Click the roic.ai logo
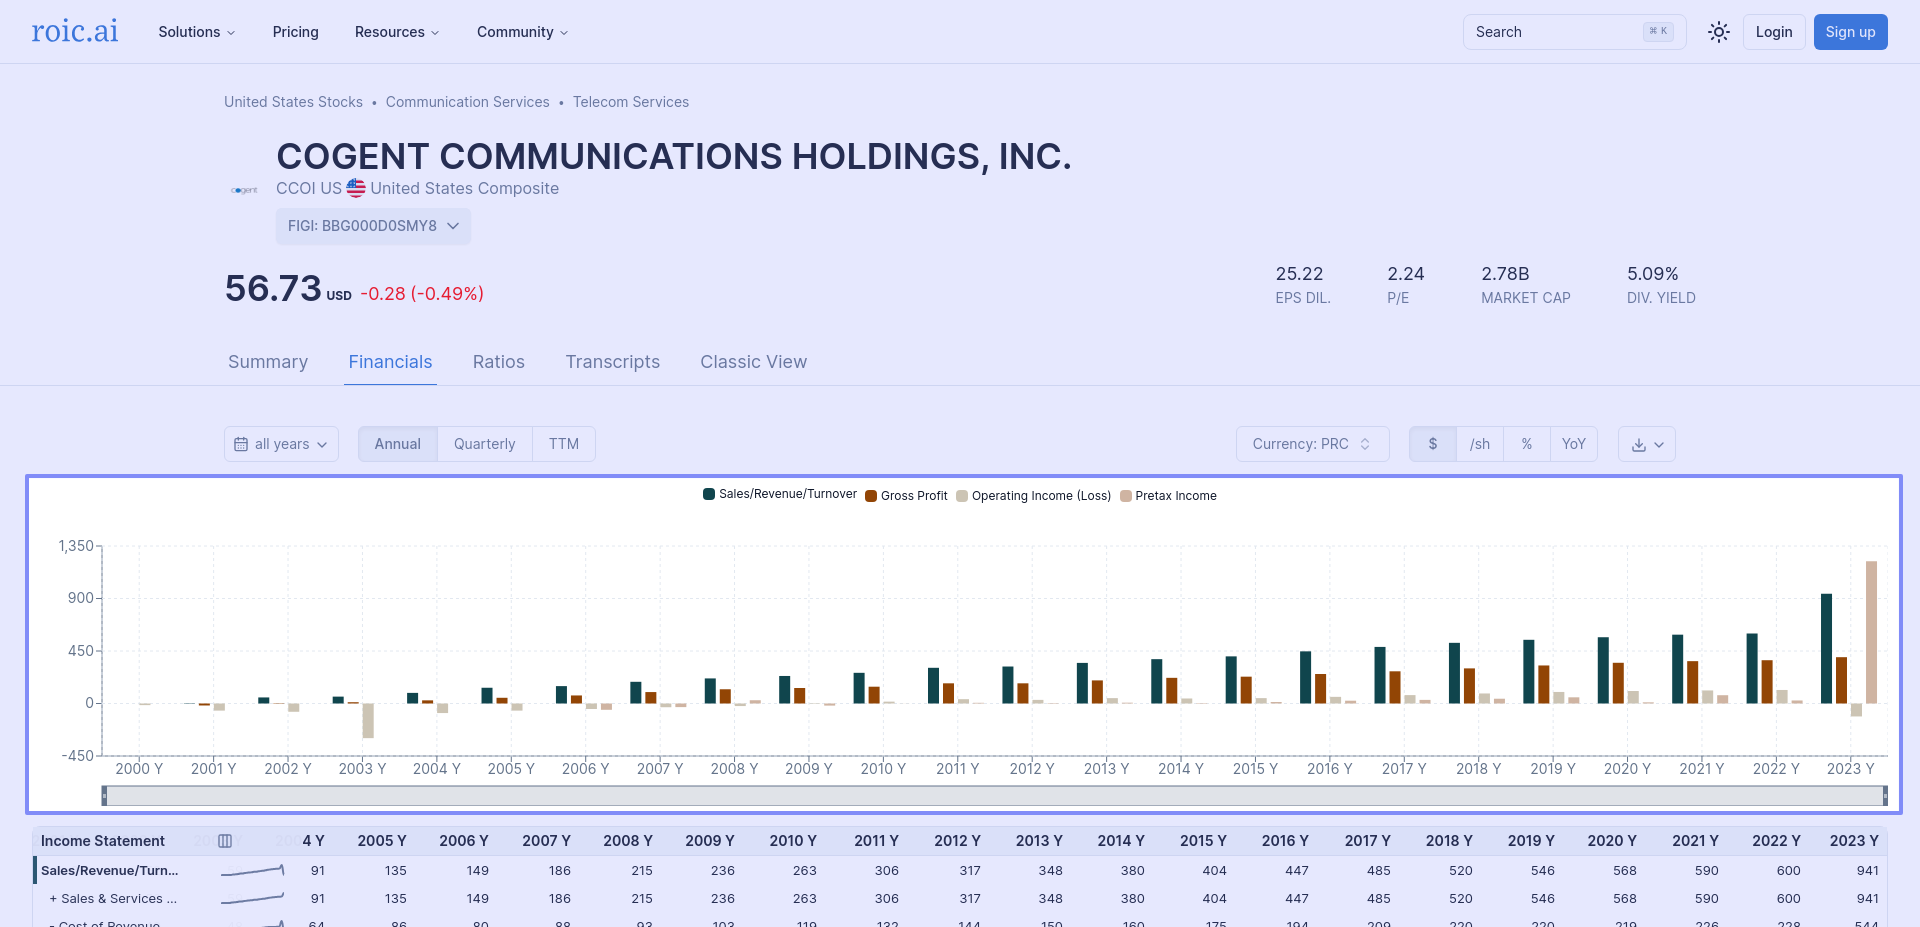The width and height of the screenshot is (1920, 927). coord(75,32)
